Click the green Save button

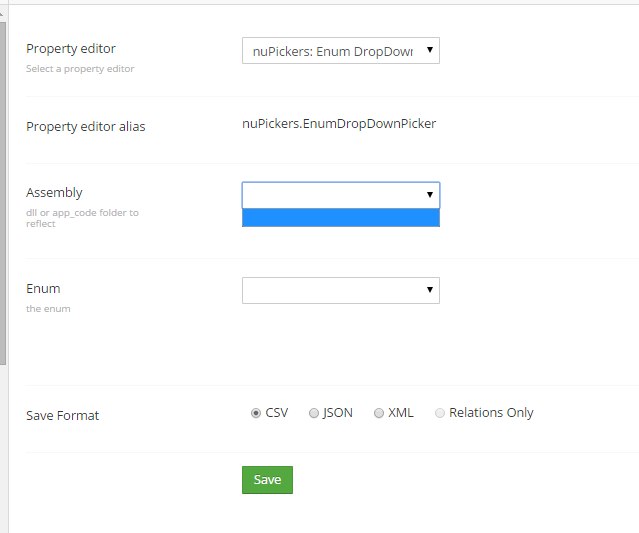[x=267, y=480]
